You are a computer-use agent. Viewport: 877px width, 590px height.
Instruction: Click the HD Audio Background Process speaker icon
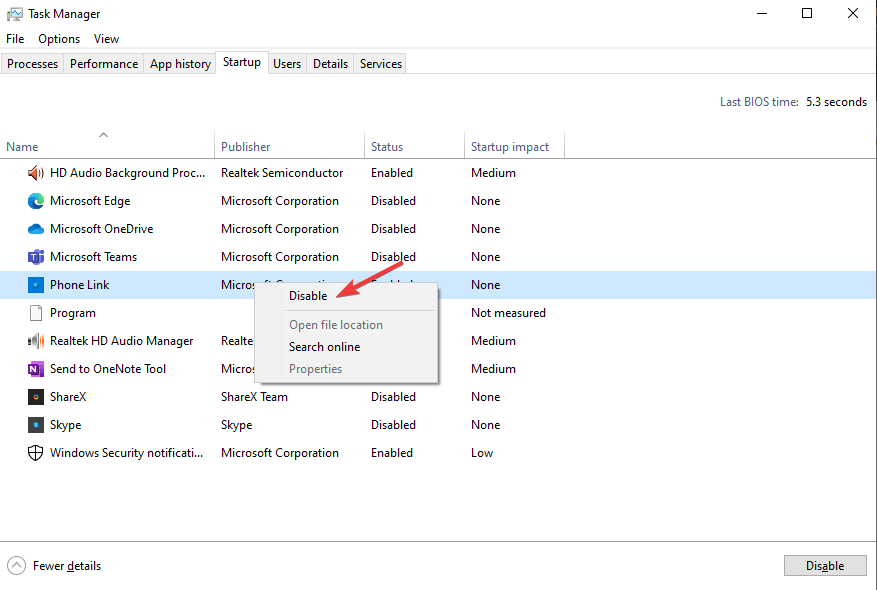pos(36,173)
